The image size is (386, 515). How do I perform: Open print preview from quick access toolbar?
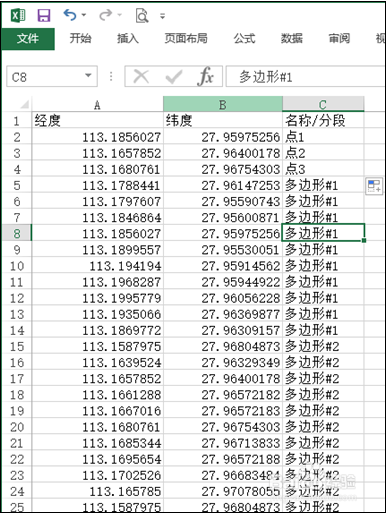pos(142,15)
